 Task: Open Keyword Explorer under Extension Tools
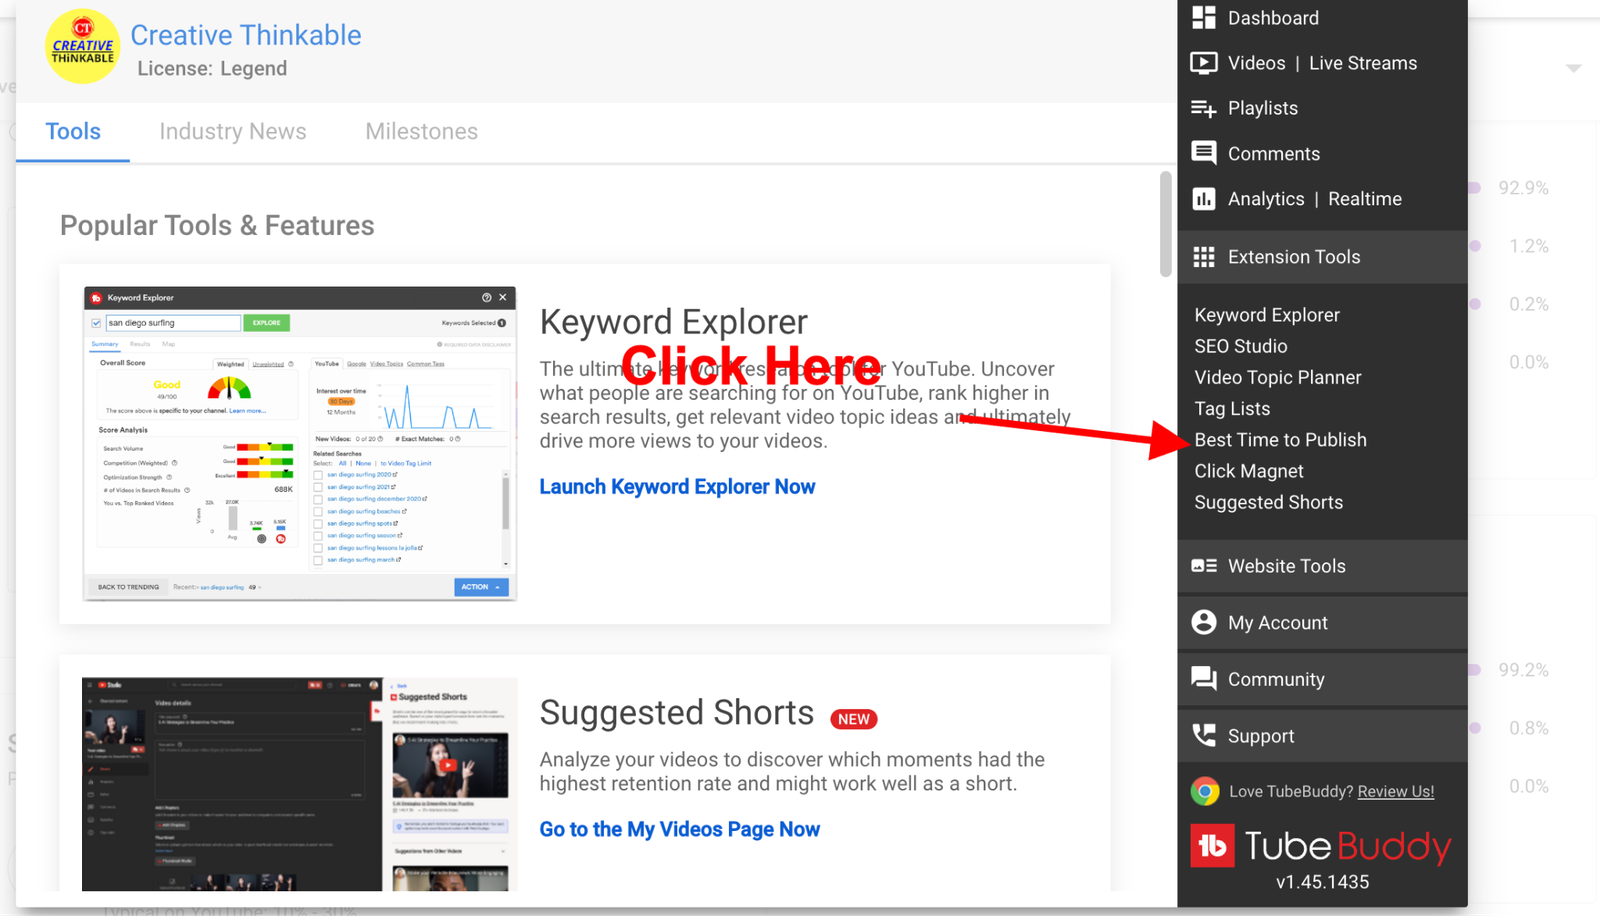tap(1267, 315)
